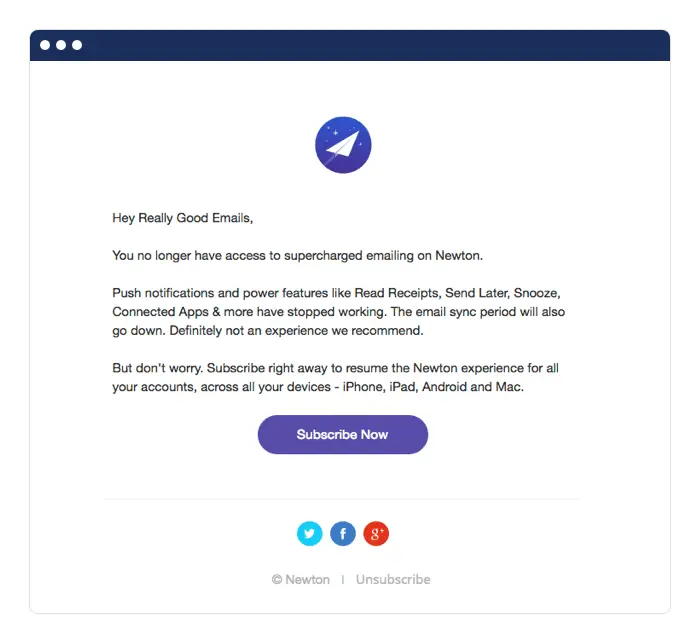Screen dimensions: 700x643
Task: Click the sentence about losing supercharged emailing access
Action: pos(297,255)
